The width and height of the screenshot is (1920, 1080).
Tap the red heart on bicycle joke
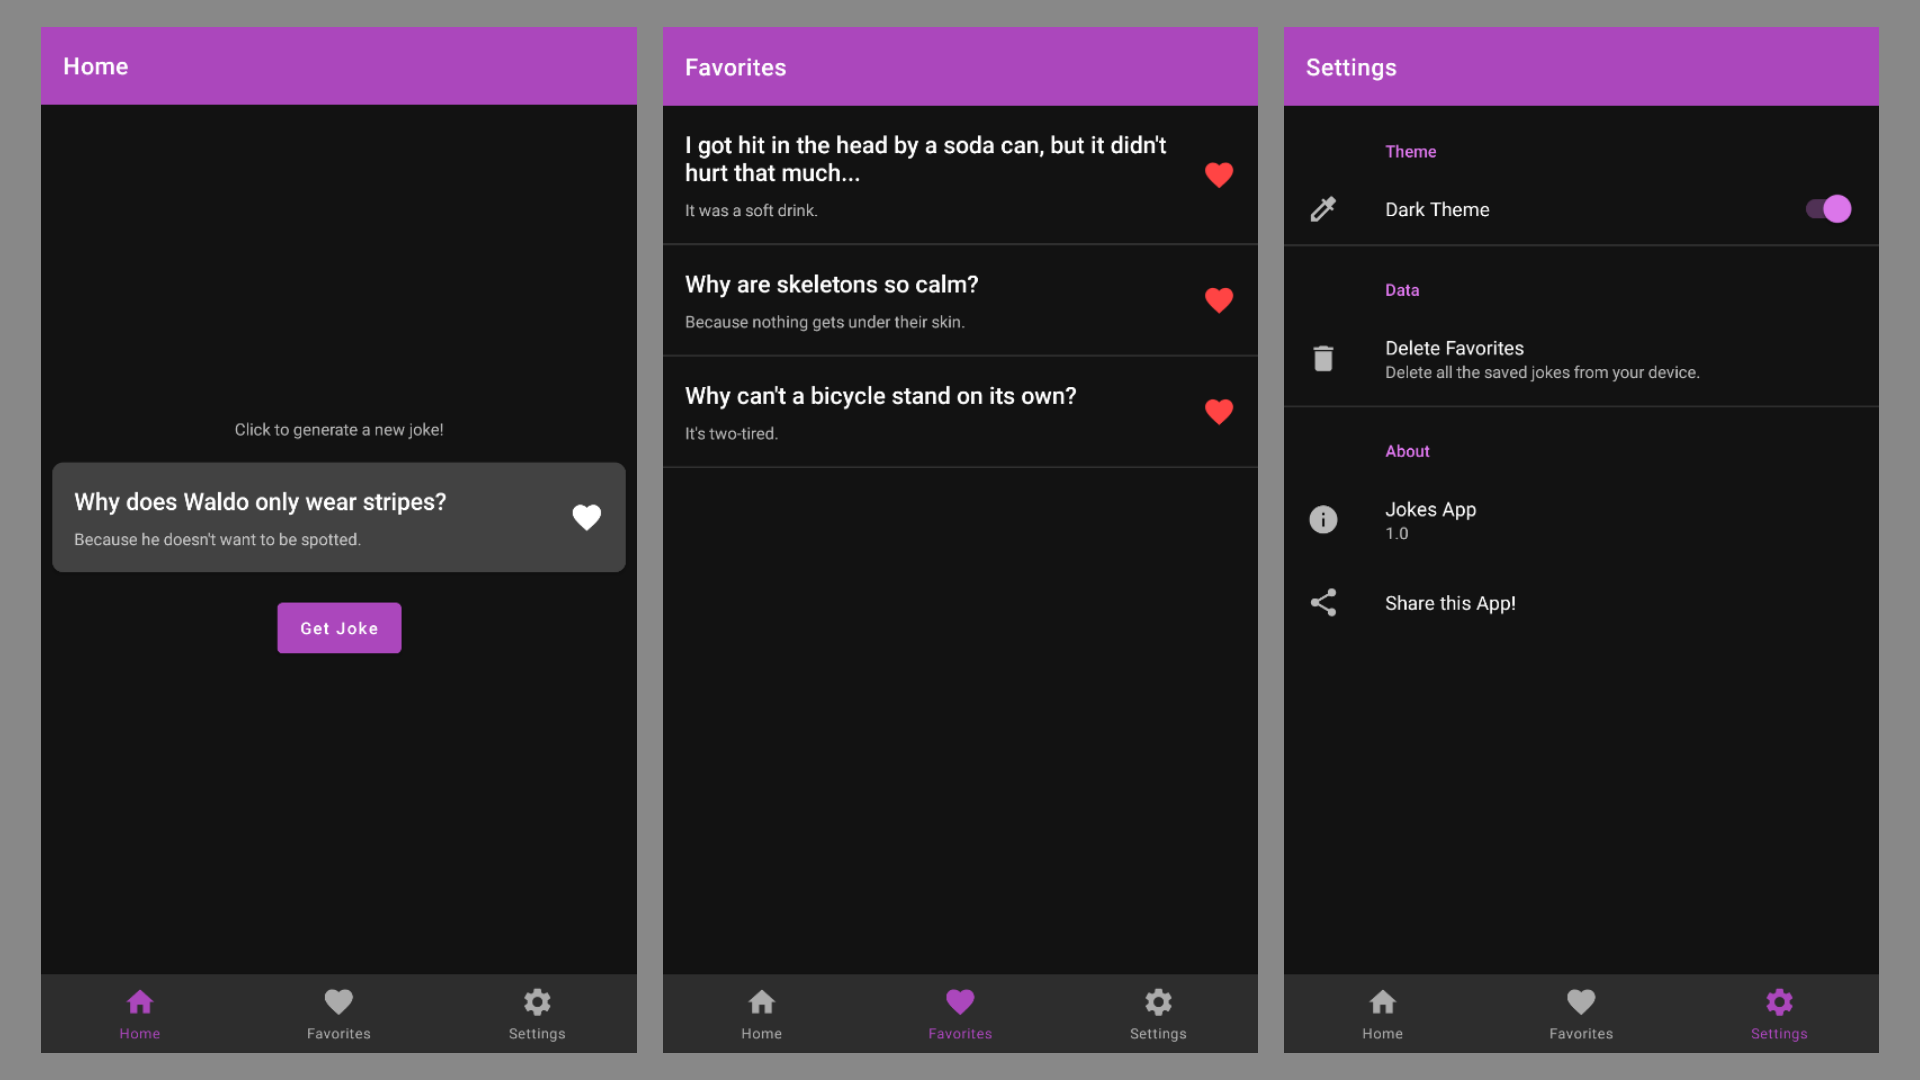coord(1218,412)
